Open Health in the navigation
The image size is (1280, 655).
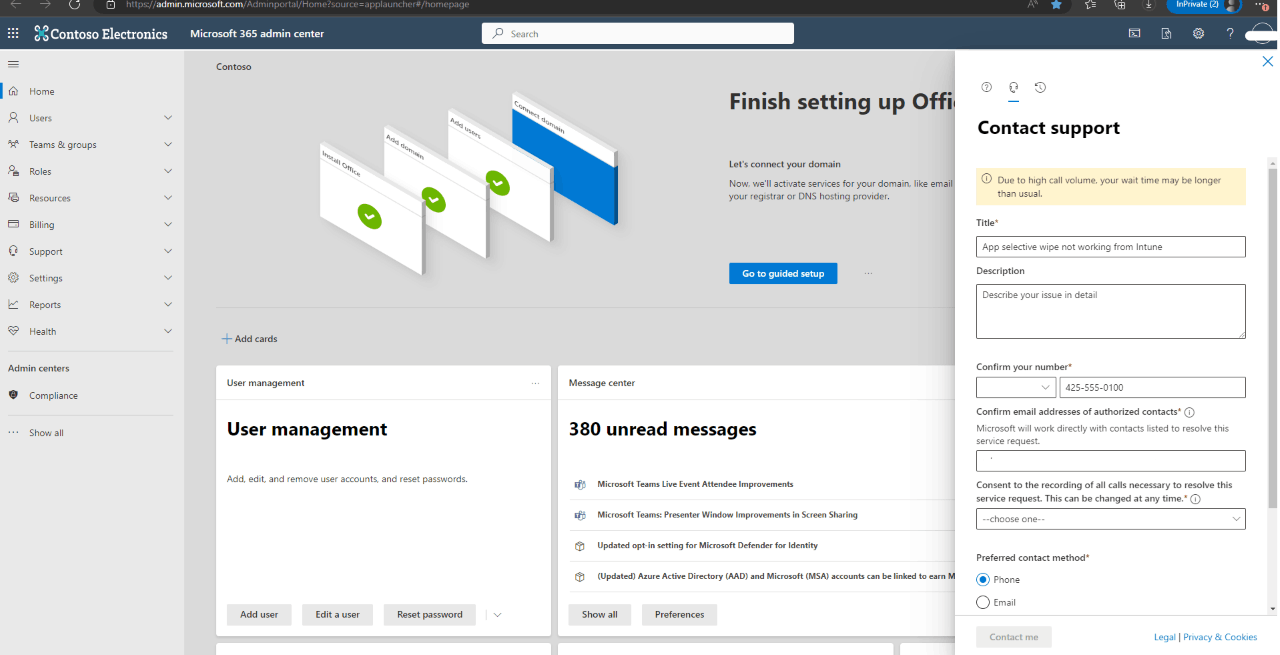[x=43, y=331]
